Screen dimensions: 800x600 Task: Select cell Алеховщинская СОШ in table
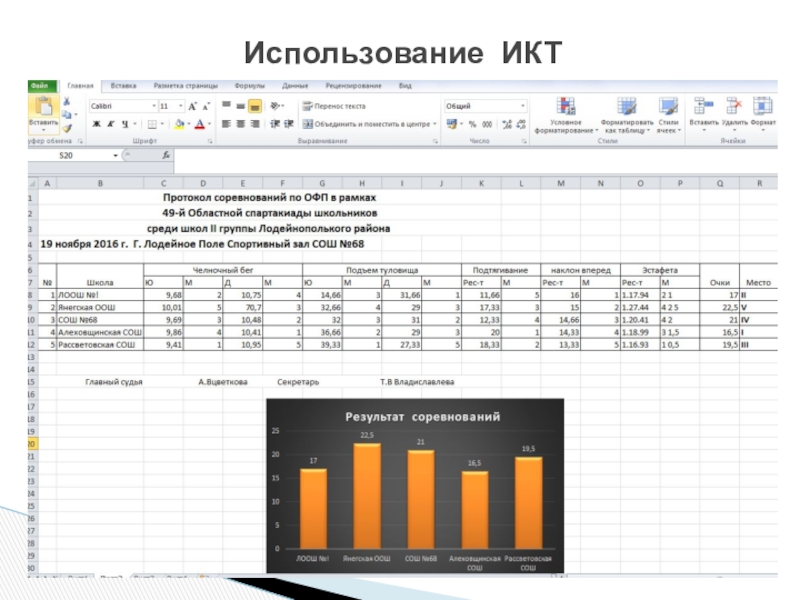coord(100,332)
